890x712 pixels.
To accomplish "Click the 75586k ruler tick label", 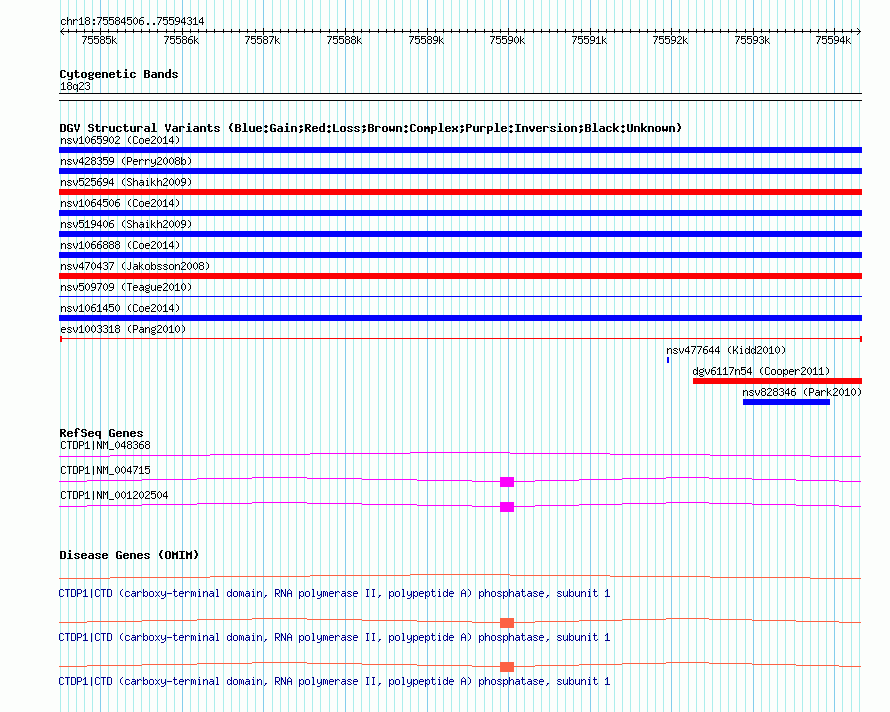I will (x=181, y=41).
